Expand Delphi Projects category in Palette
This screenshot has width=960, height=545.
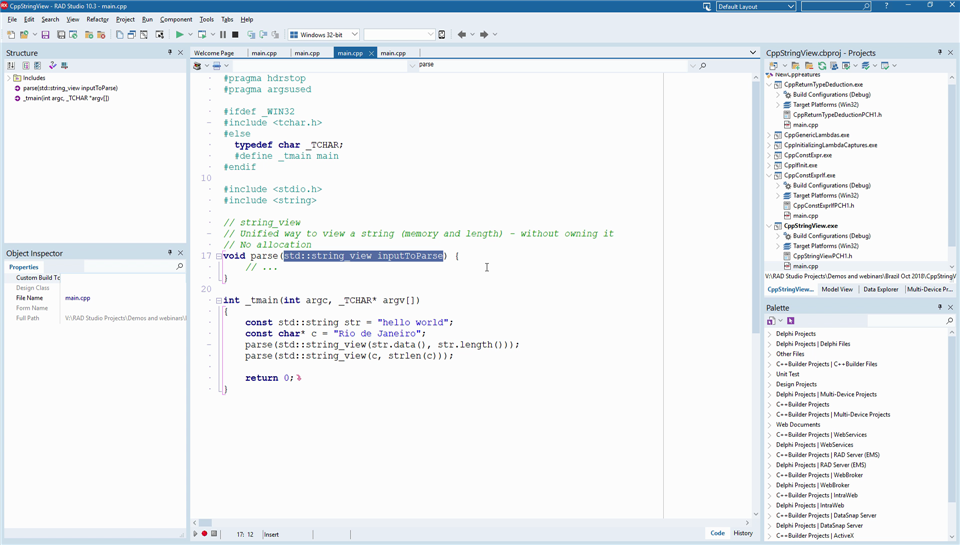770,334
